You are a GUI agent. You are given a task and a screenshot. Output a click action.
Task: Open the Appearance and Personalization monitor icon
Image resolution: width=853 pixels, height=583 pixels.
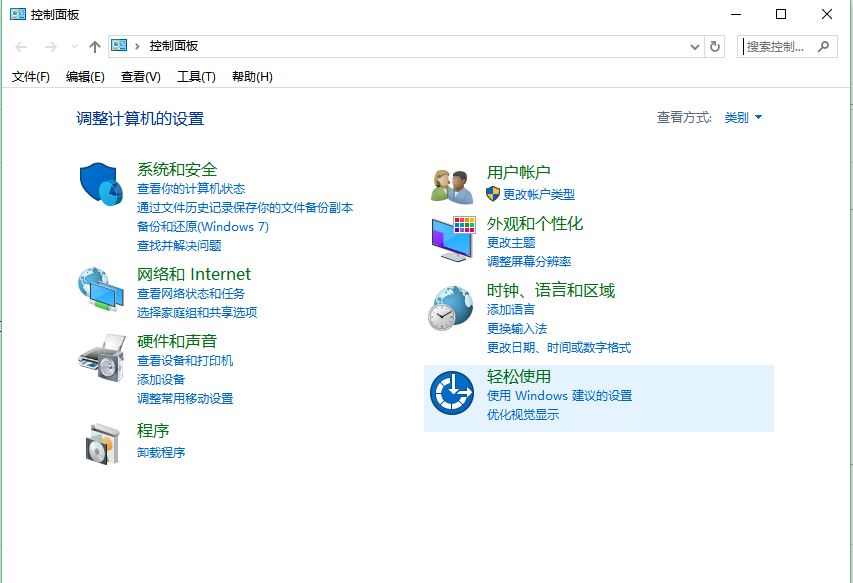[x=453, y=239]
